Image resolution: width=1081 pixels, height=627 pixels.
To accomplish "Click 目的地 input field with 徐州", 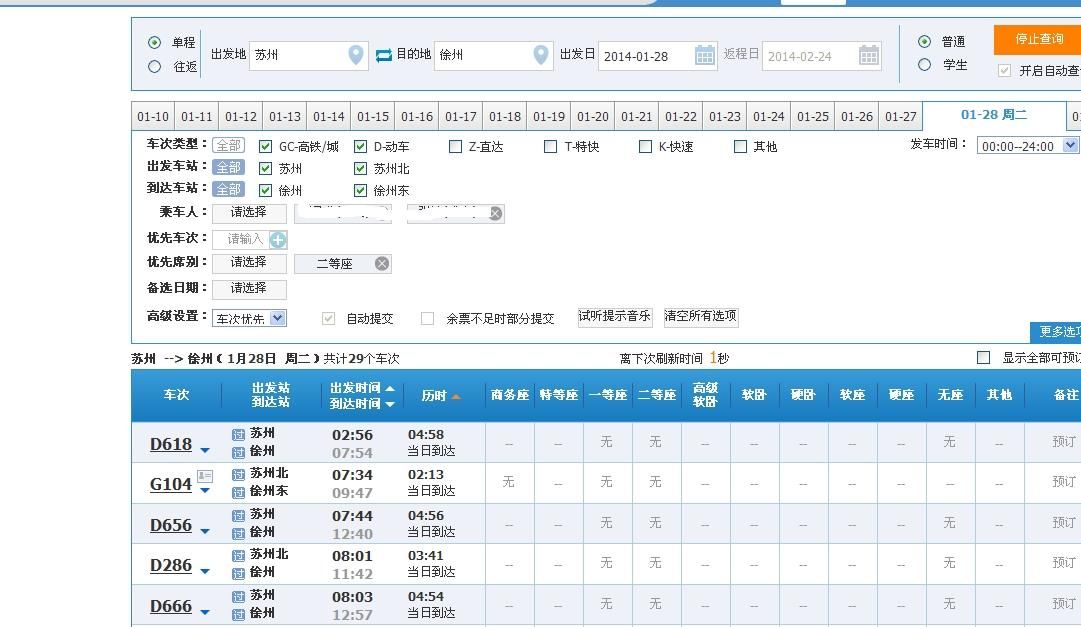I will pos(494,55).
